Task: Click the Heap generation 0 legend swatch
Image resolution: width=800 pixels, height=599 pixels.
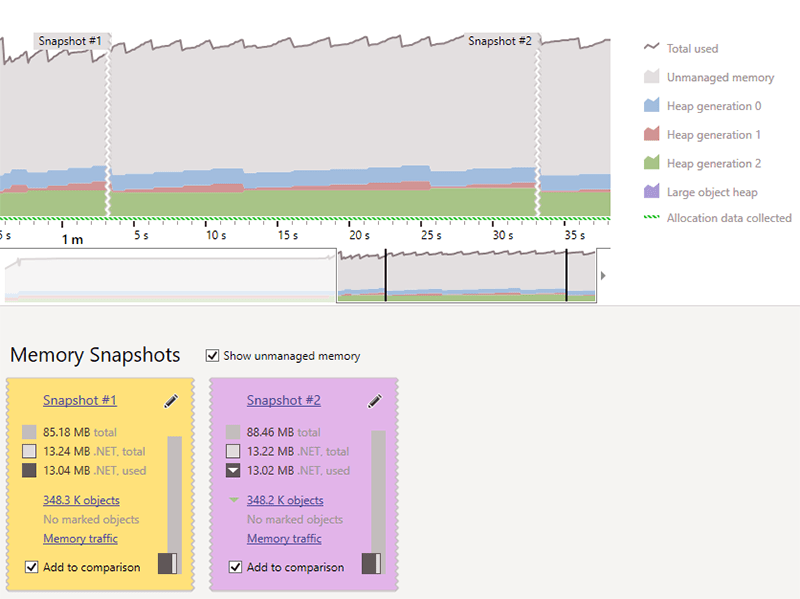Action: pos(651,106)
